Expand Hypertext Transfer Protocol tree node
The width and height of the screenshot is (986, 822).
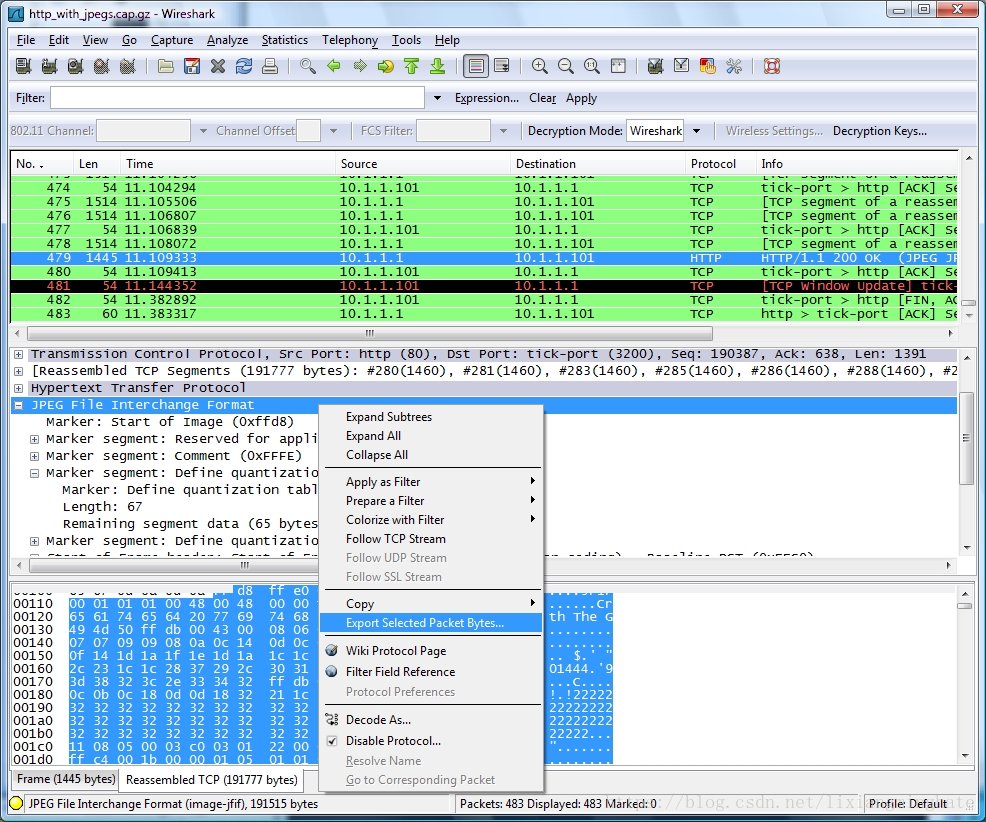tap(19, 388)
